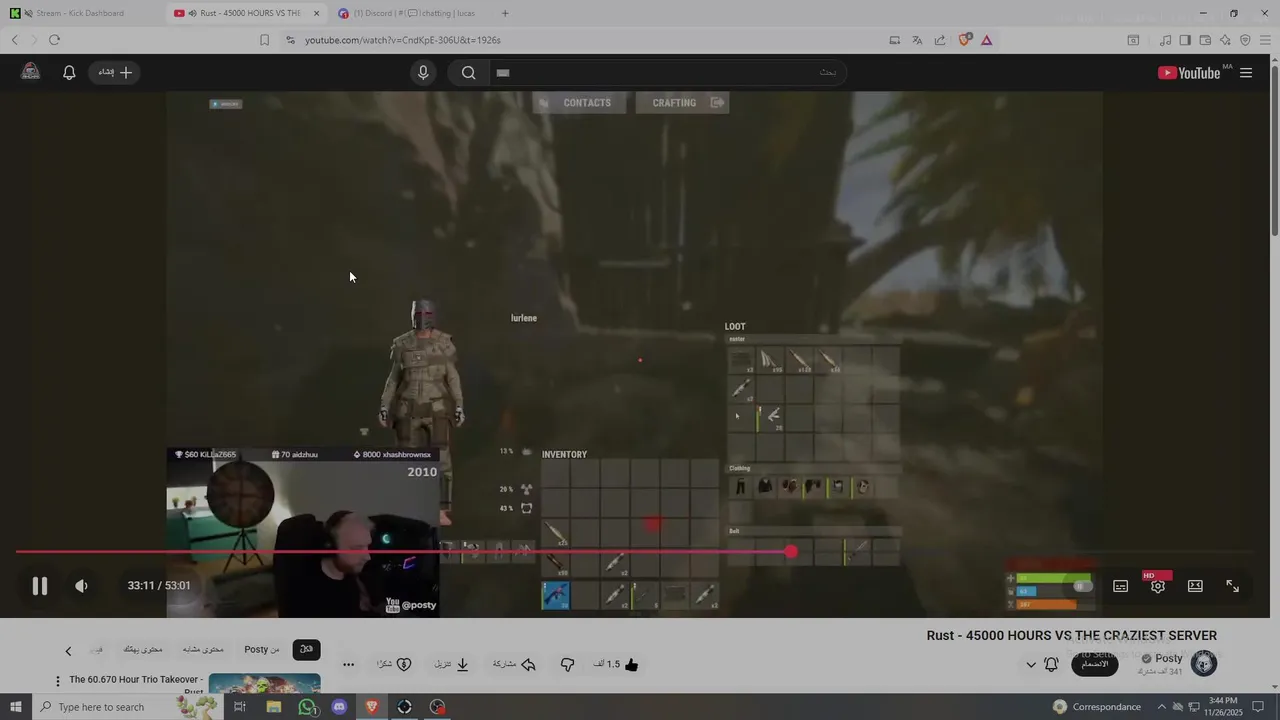Open the media playlist music note icon
Screen dimensions: 1280x720
[x=1165, y=40]
